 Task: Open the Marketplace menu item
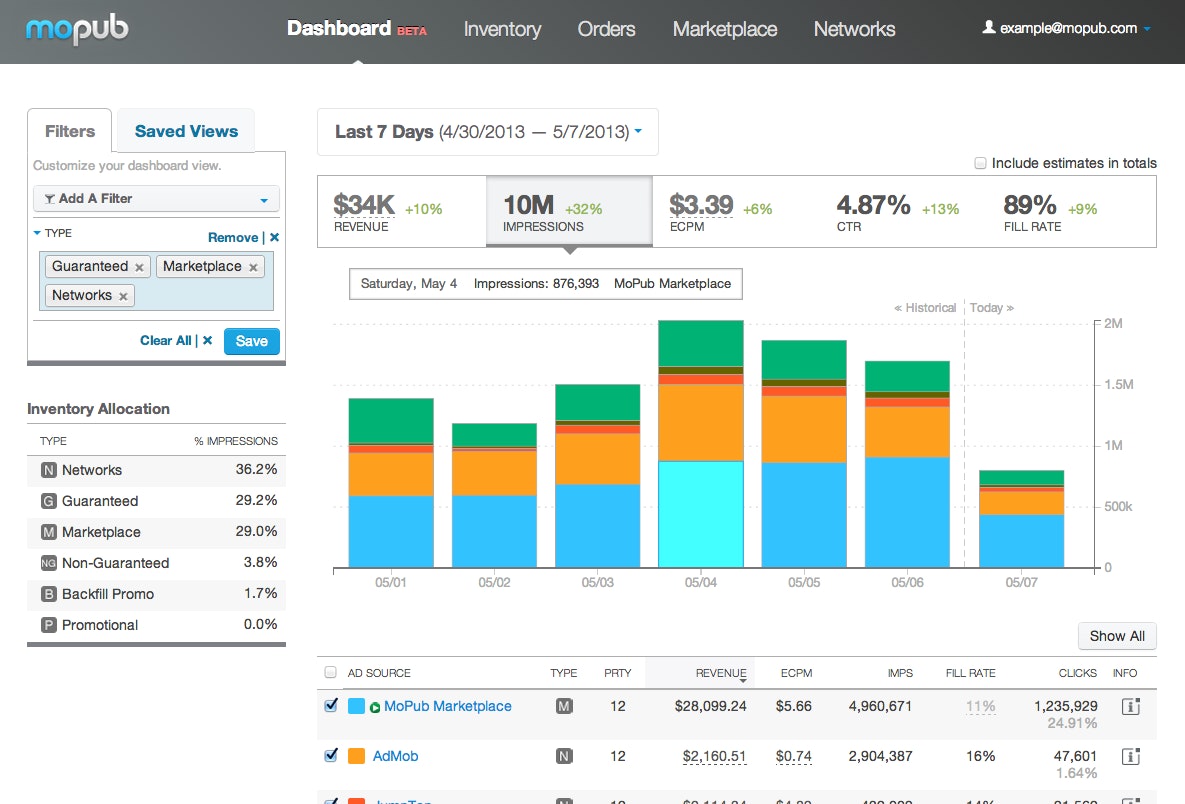pyautogui.click(x=724, y=30)
